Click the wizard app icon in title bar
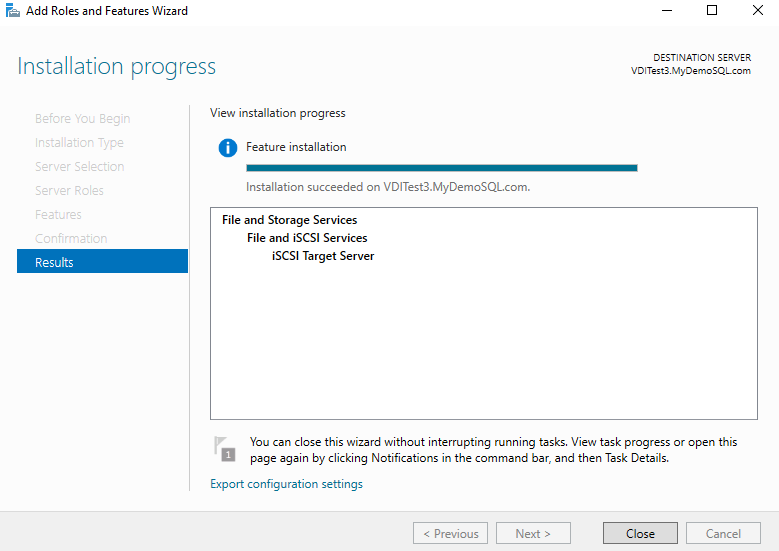 point(12,10)
